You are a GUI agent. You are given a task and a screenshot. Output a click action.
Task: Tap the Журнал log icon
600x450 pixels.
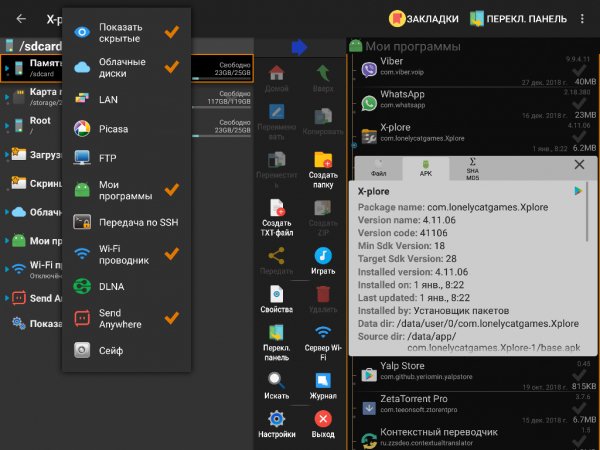[323, 381]
